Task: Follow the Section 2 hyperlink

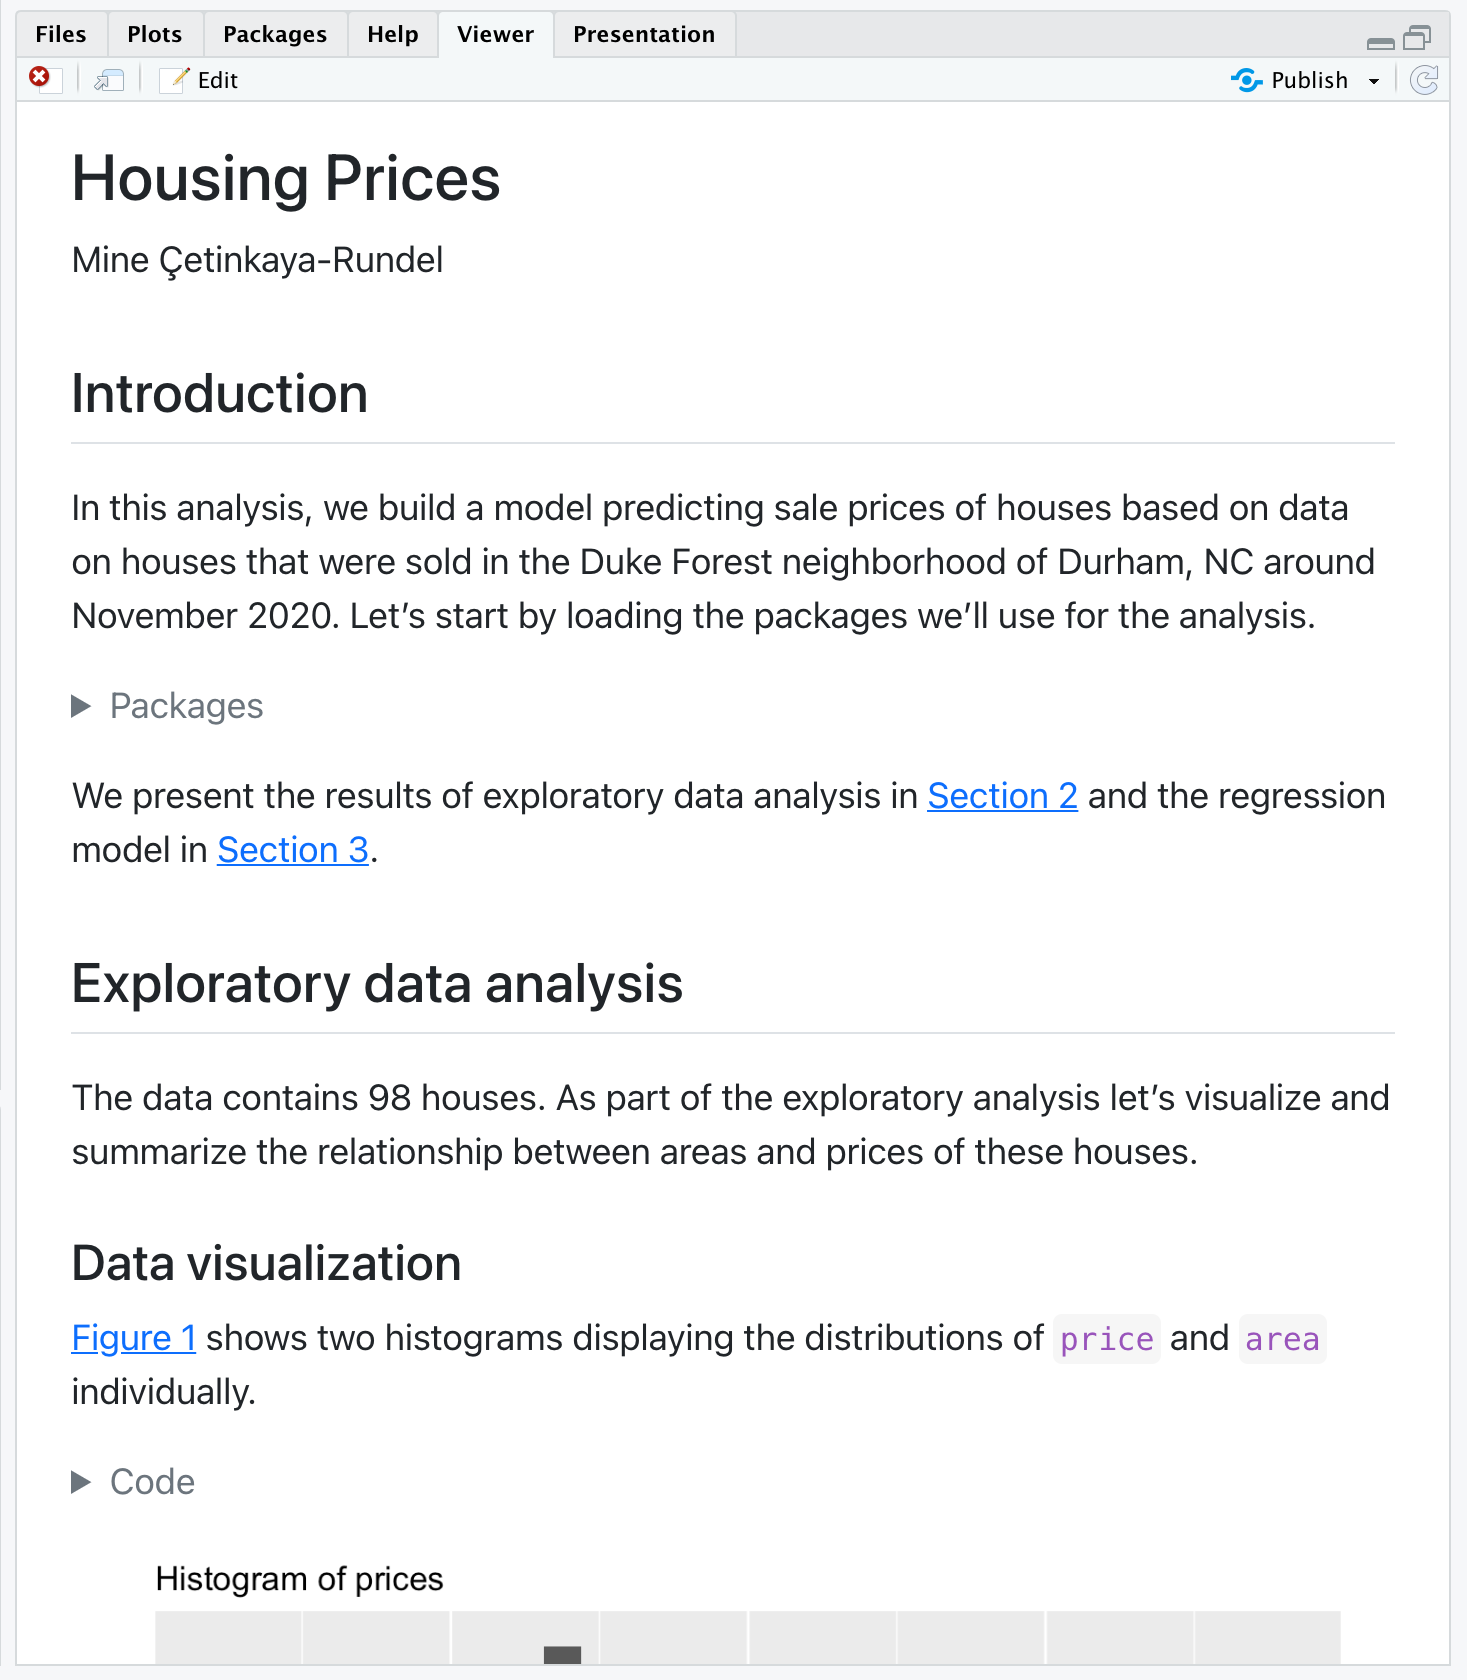Action: click(x=1002, y=795)
